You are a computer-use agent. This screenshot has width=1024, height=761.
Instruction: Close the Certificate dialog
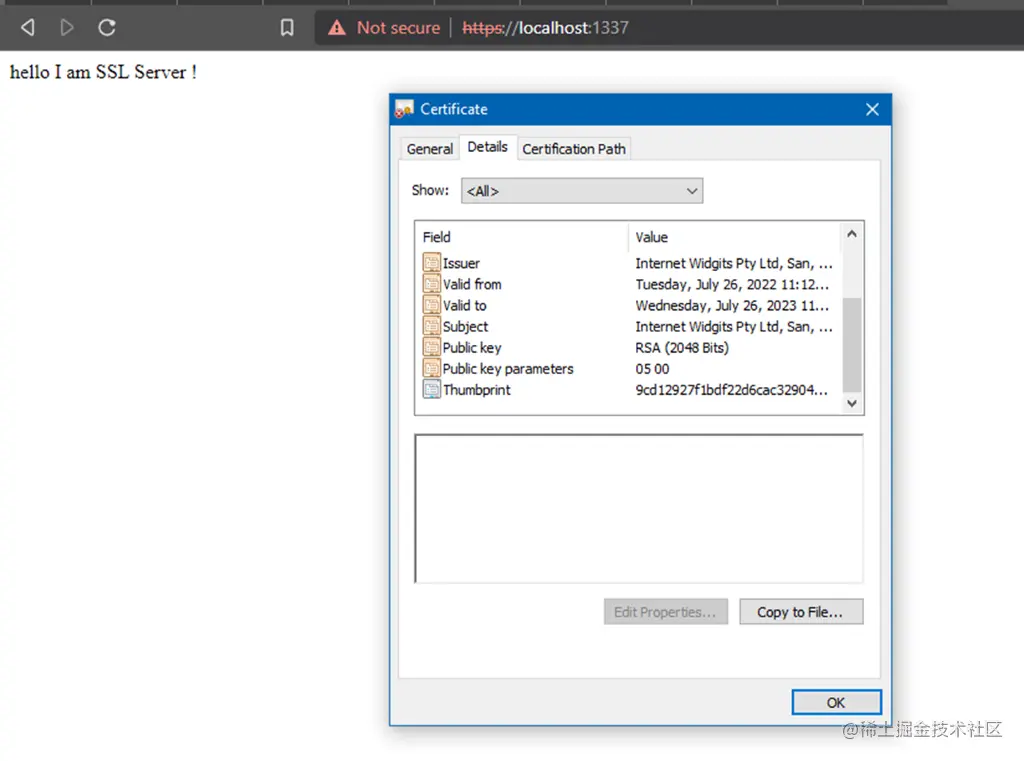point(872,109)
